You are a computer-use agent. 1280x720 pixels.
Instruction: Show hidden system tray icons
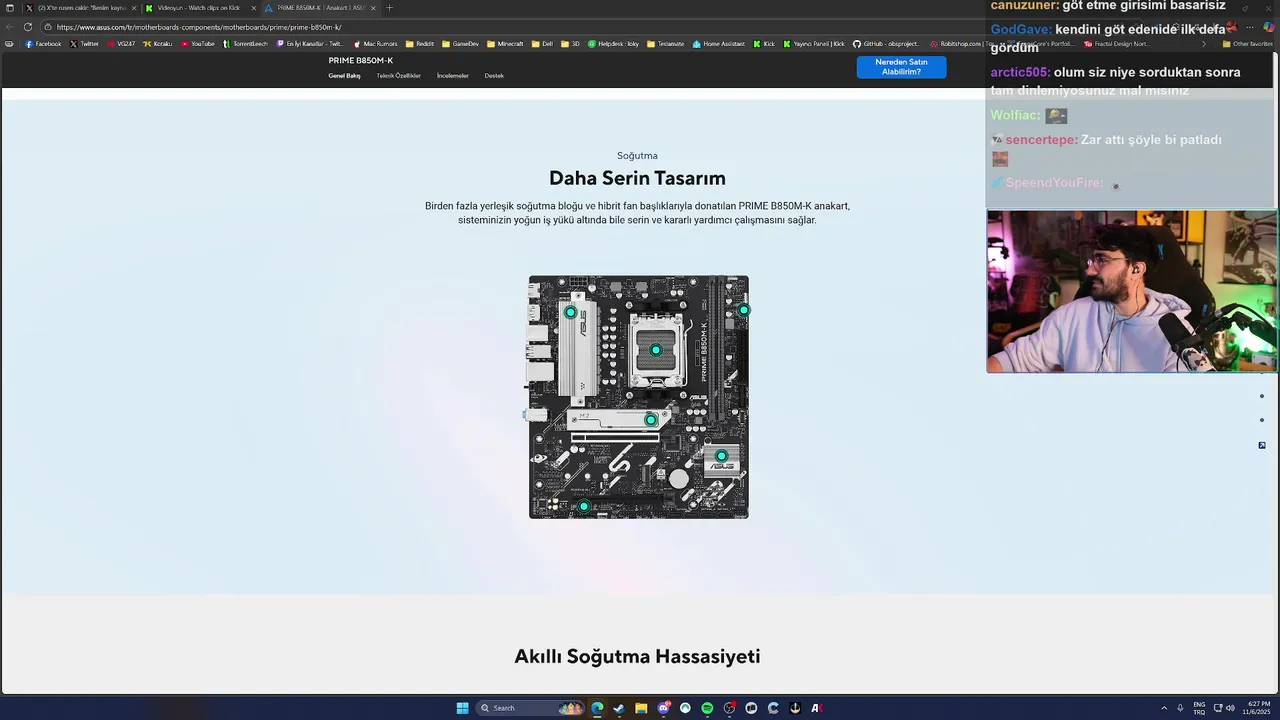(1164, 708)
